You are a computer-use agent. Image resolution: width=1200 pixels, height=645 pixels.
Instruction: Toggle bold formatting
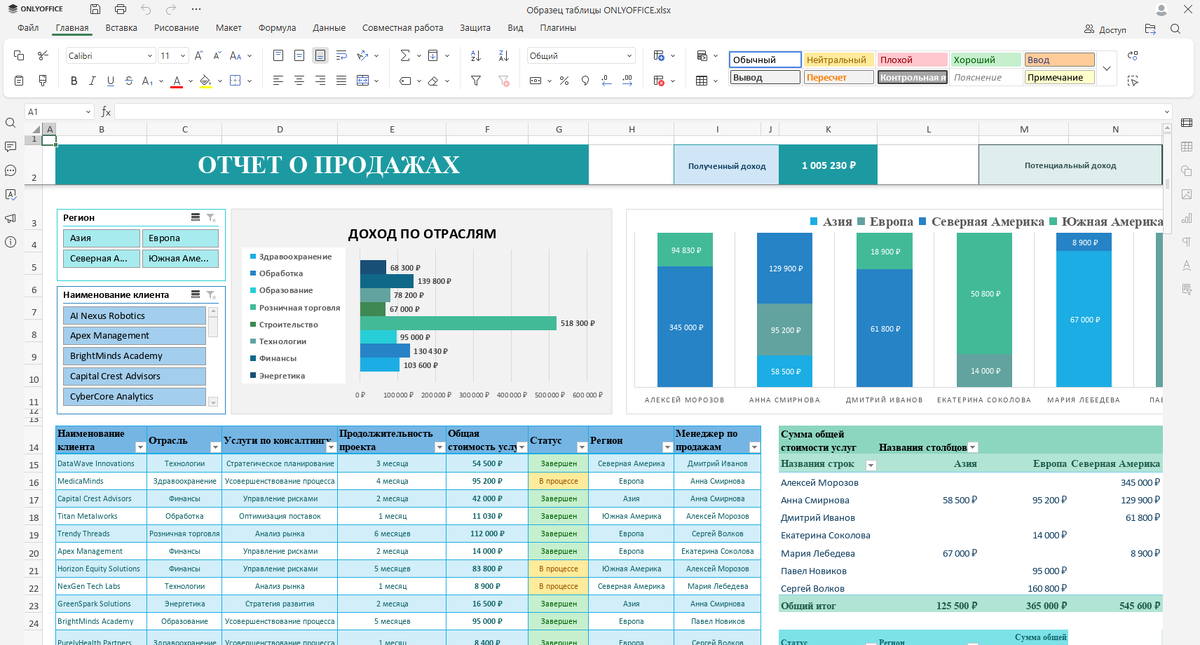click(74, 80)
